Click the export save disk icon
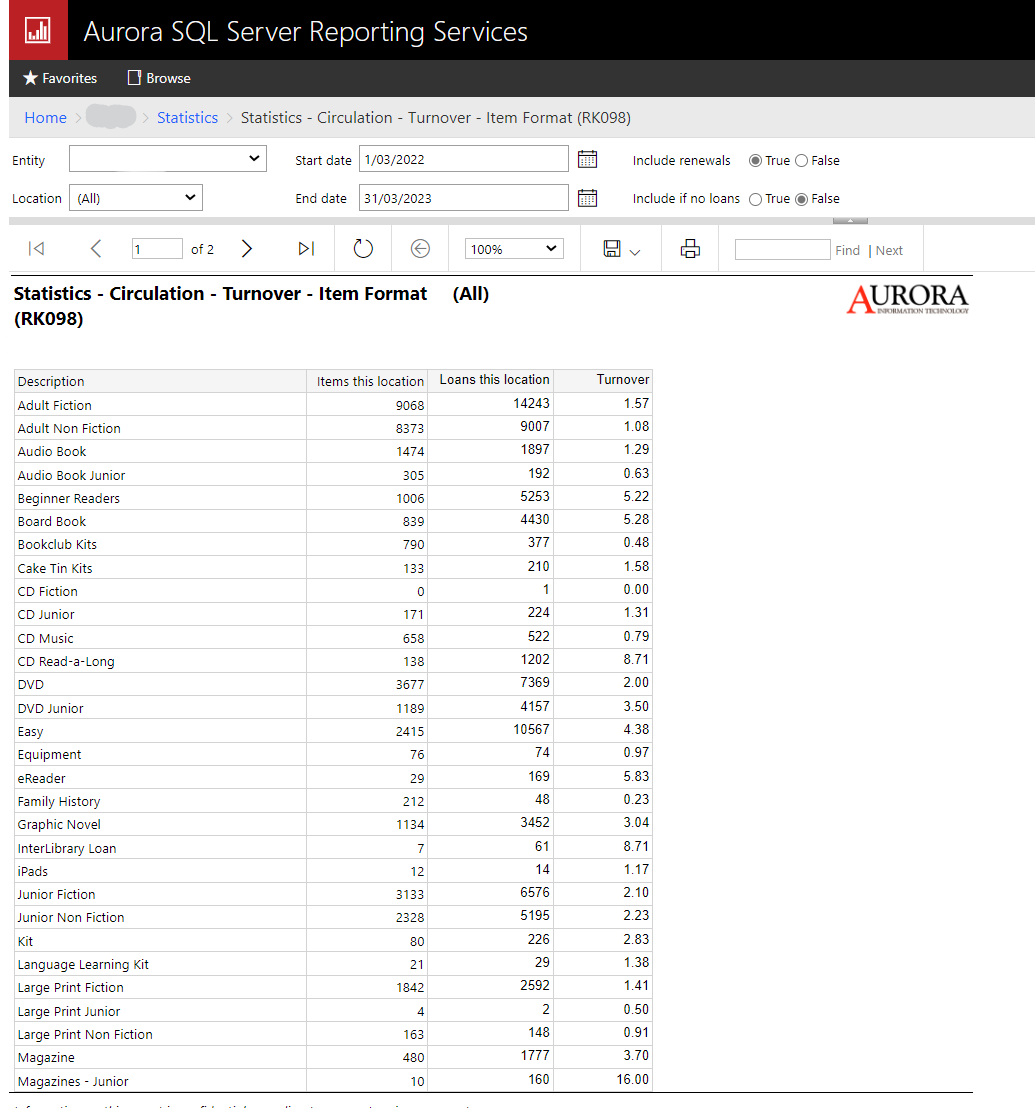The height and width of the screenshot is (1108, 1035). [x=612, y=249]
